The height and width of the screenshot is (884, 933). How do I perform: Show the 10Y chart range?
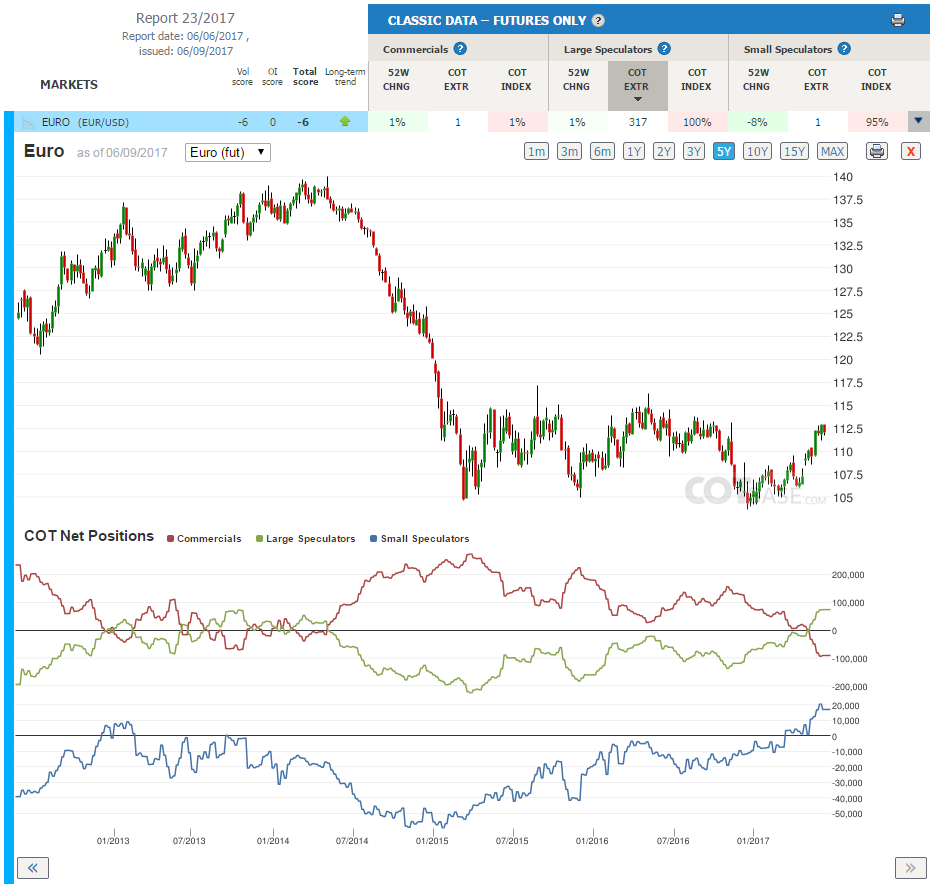757,152
